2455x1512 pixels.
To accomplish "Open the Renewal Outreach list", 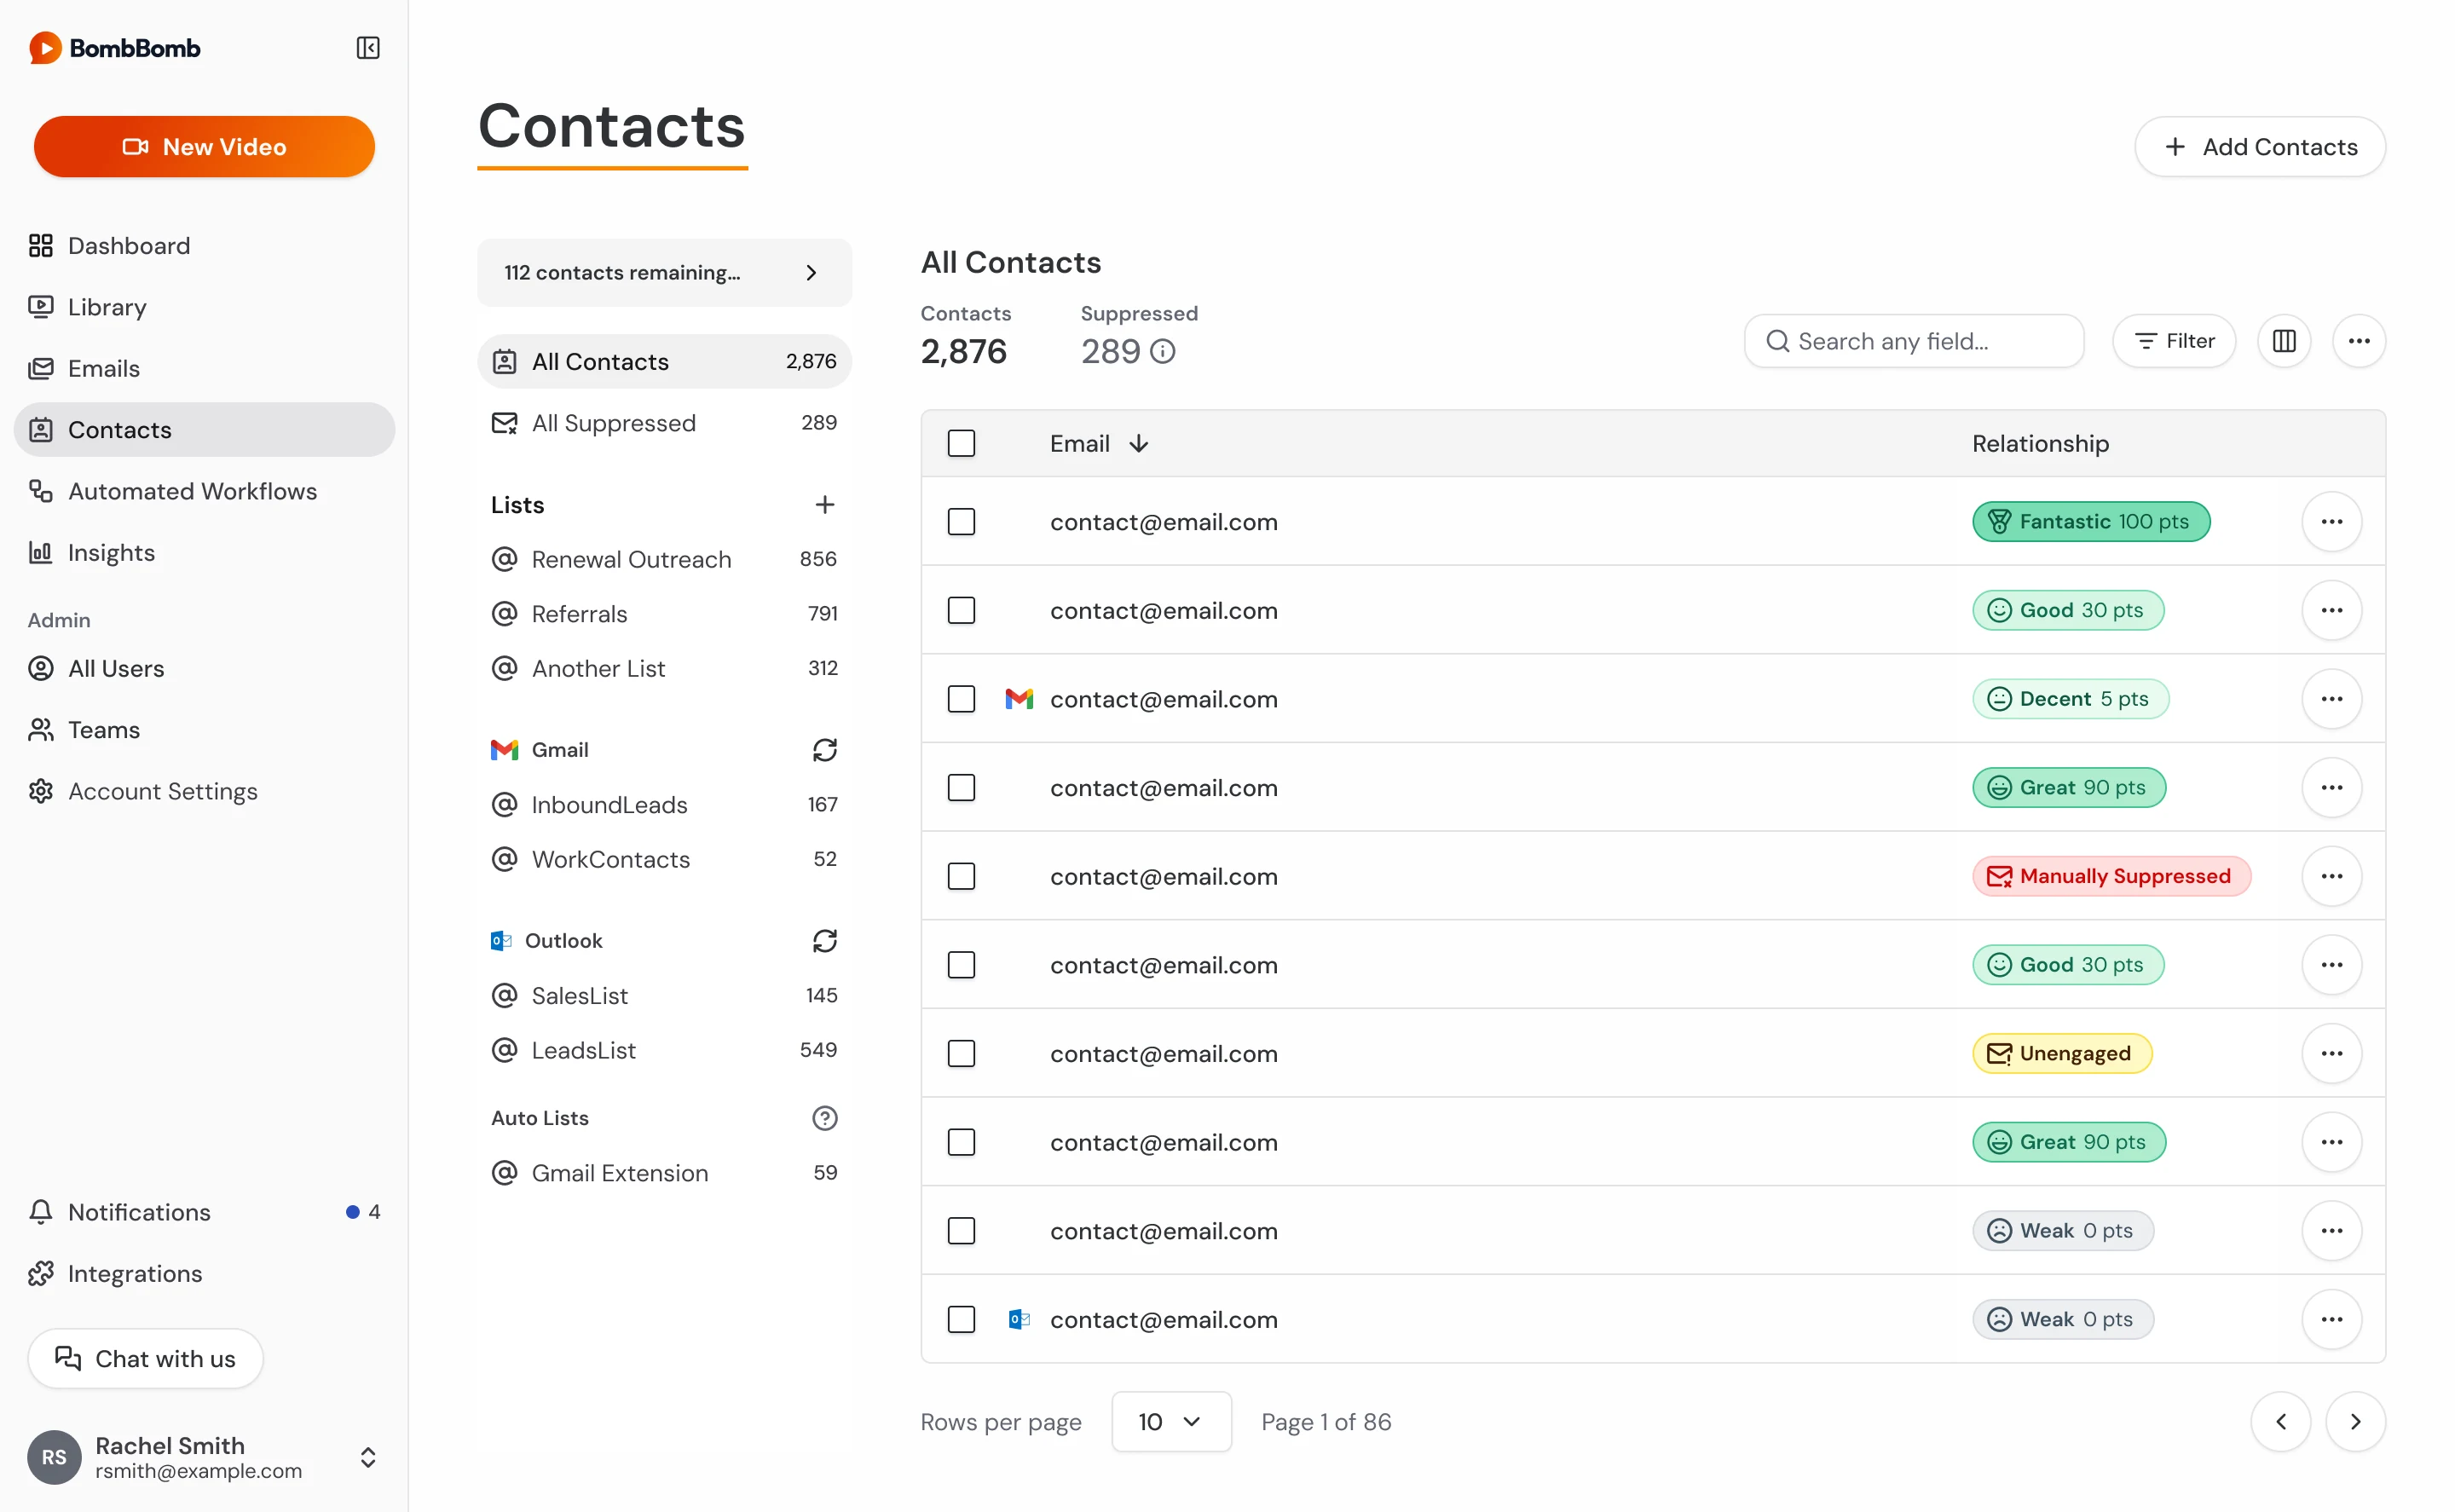I will (664, 559).
